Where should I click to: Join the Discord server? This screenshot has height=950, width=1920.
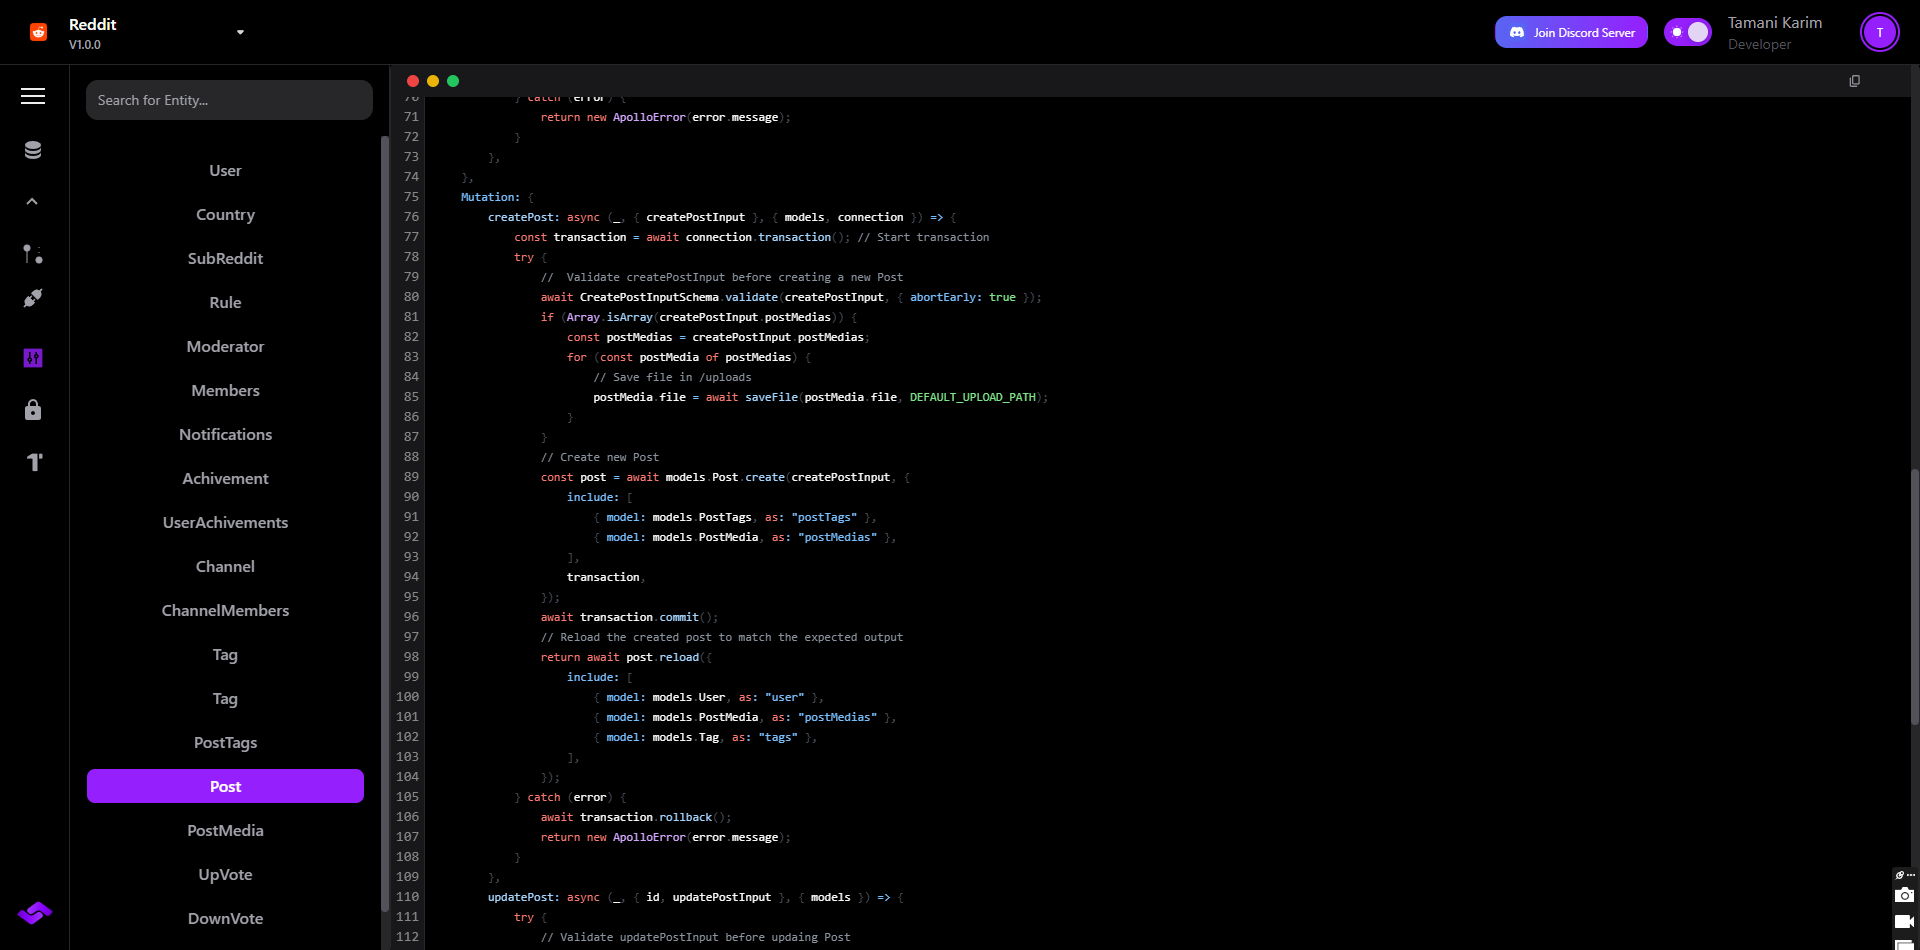point(1571,32)
